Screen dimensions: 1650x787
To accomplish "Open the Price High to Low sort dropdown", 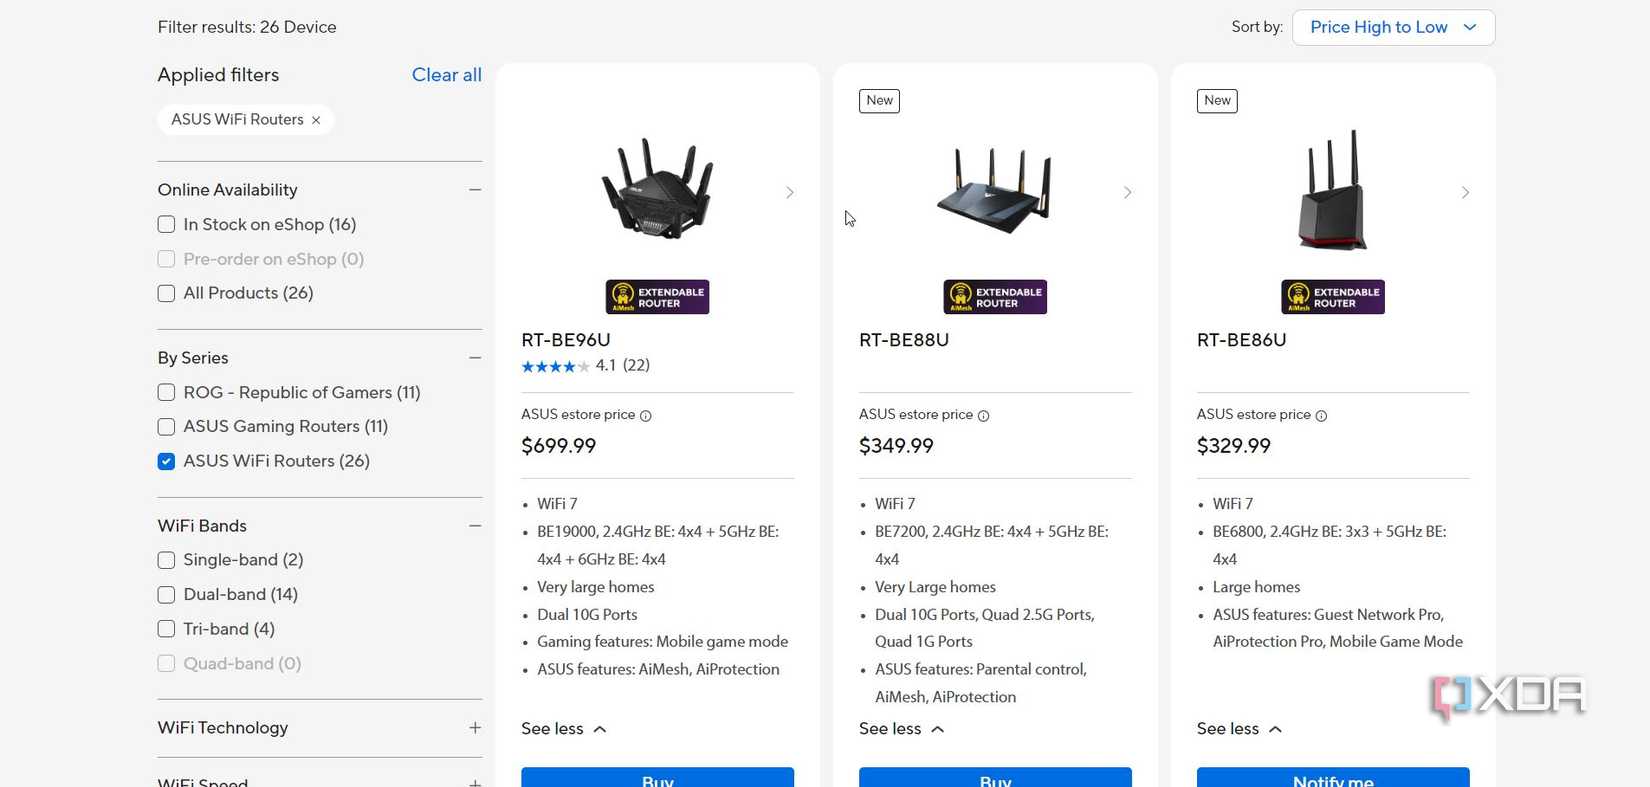I will click(x=1392, y=27).
